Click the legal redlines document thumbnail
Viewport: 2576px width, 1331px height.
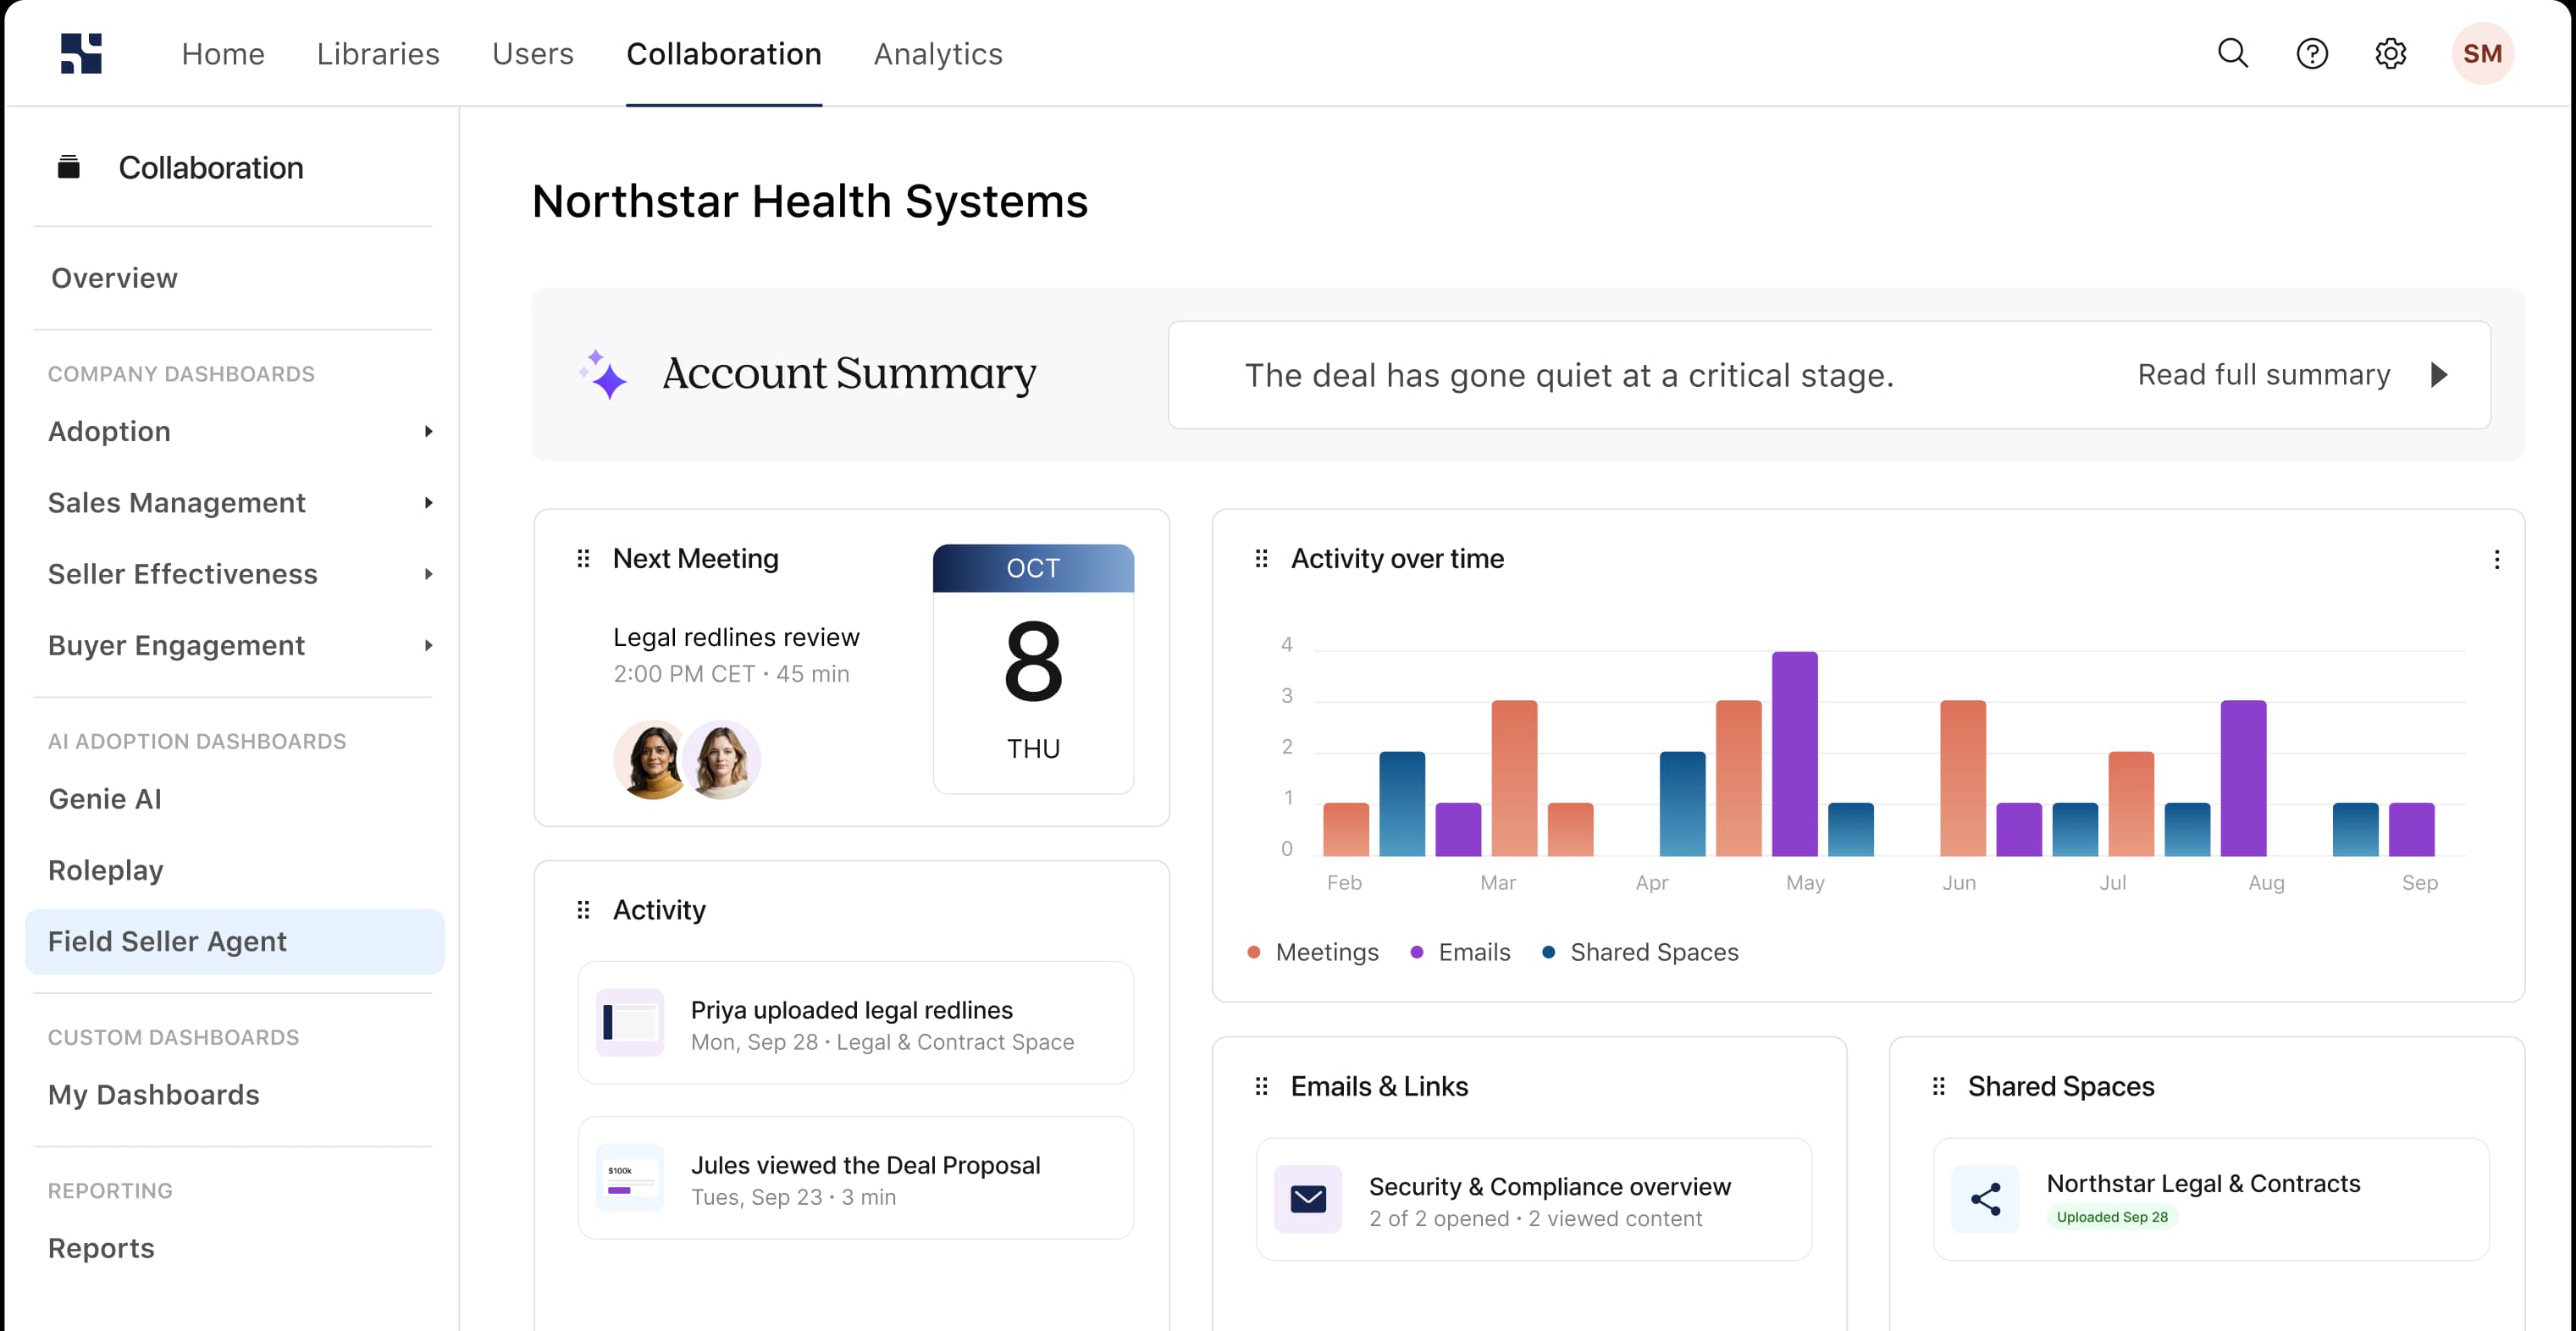coord(630,1023)
